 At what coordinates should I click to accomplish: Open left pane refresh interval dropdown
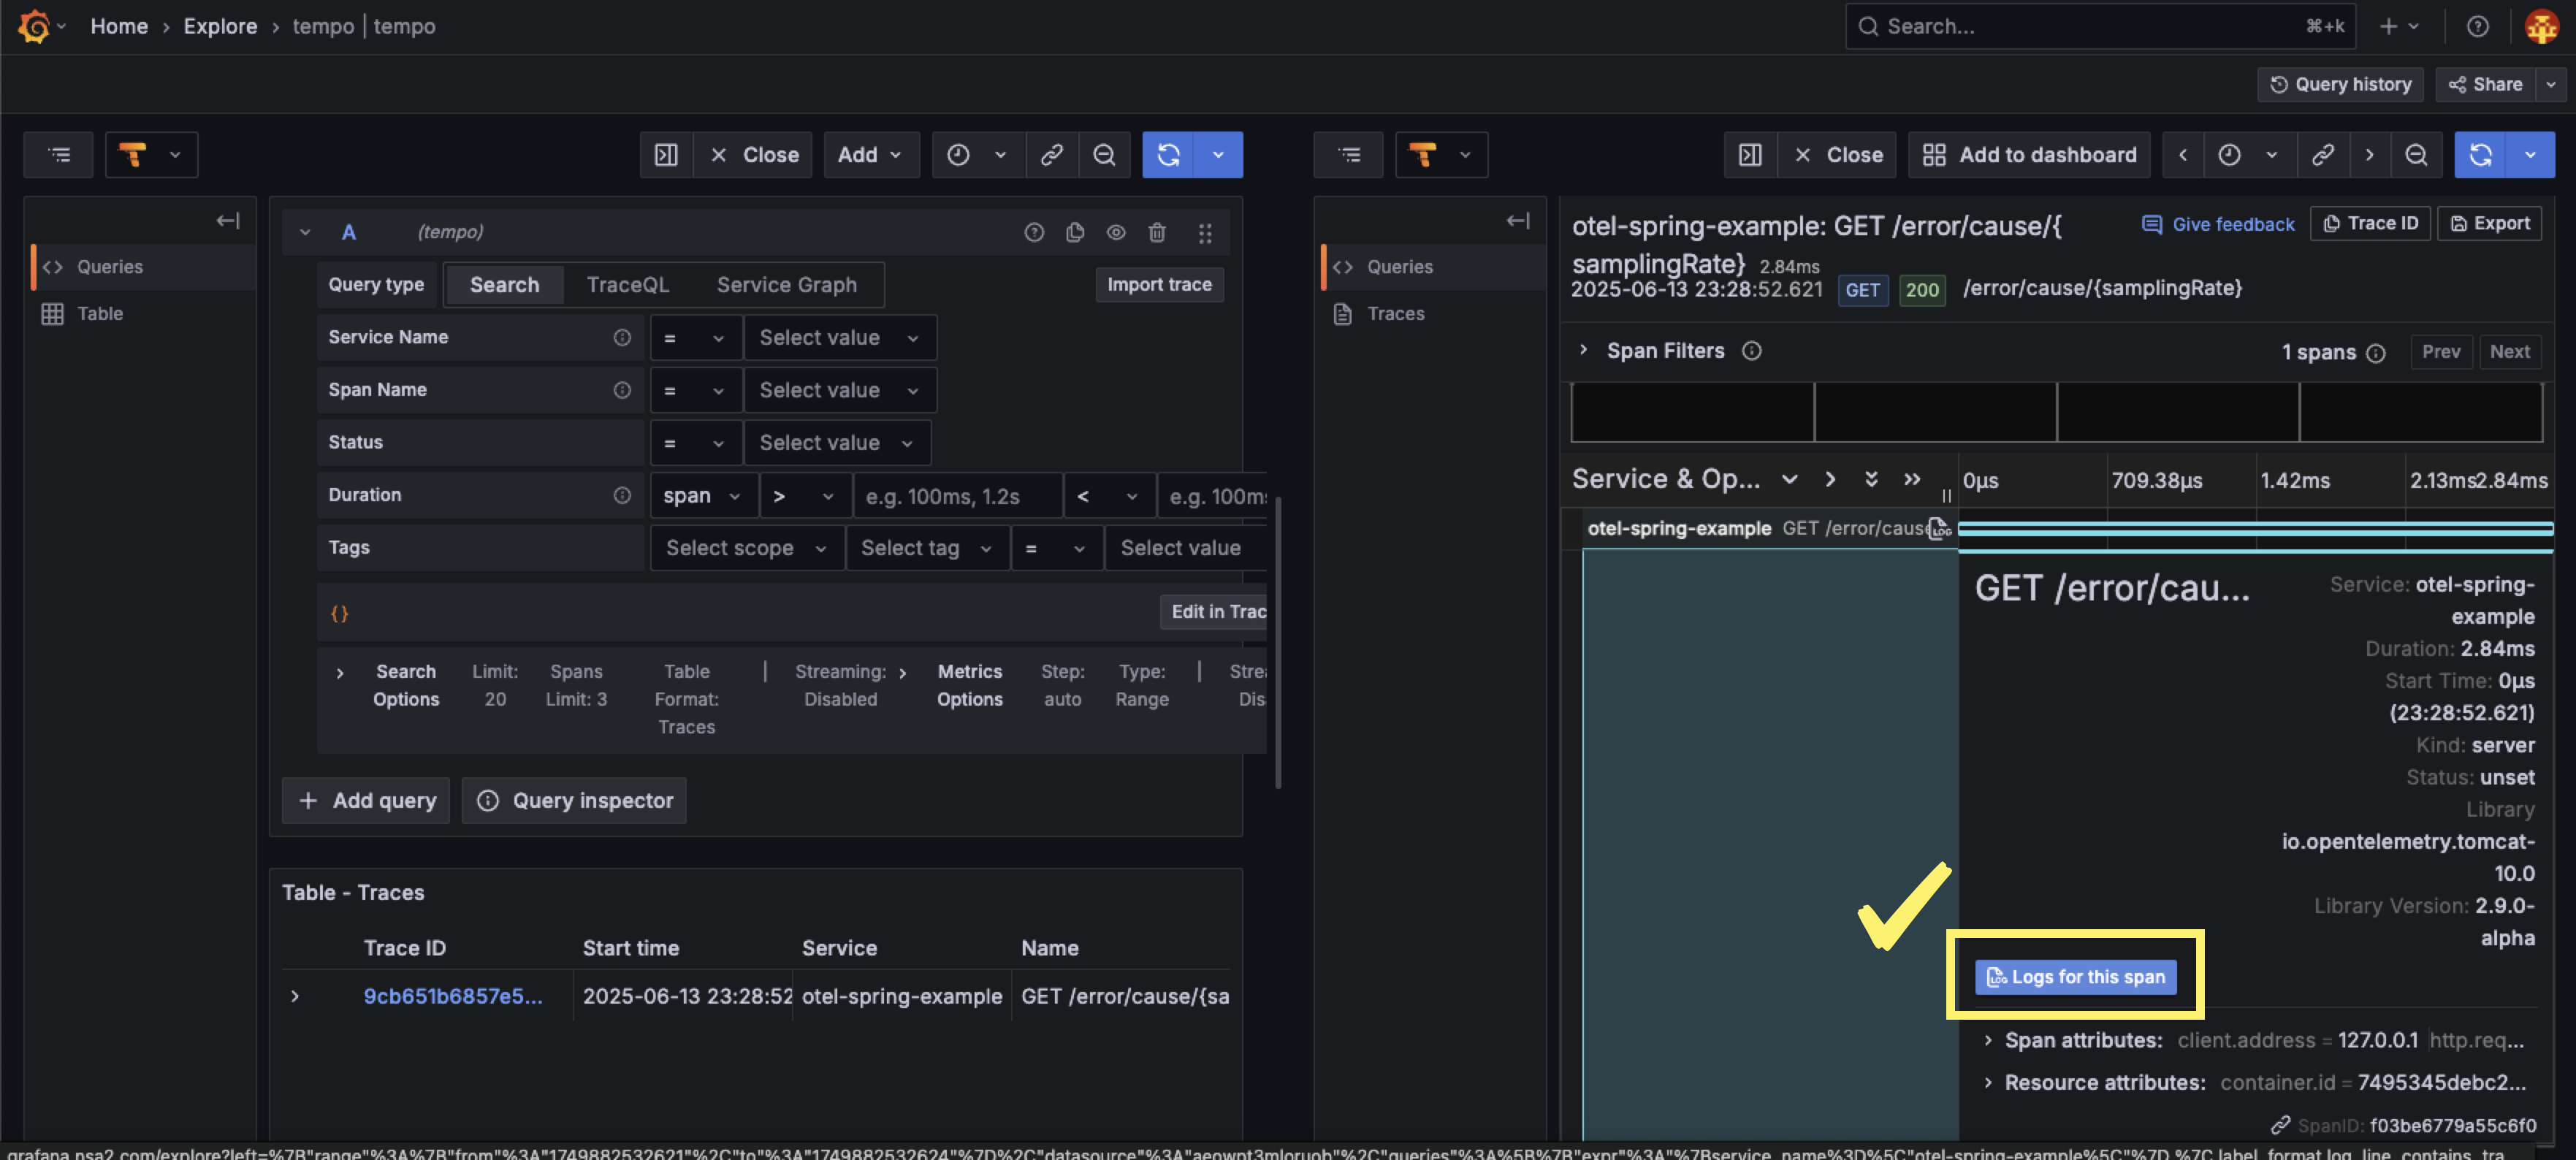point(1218,154)
